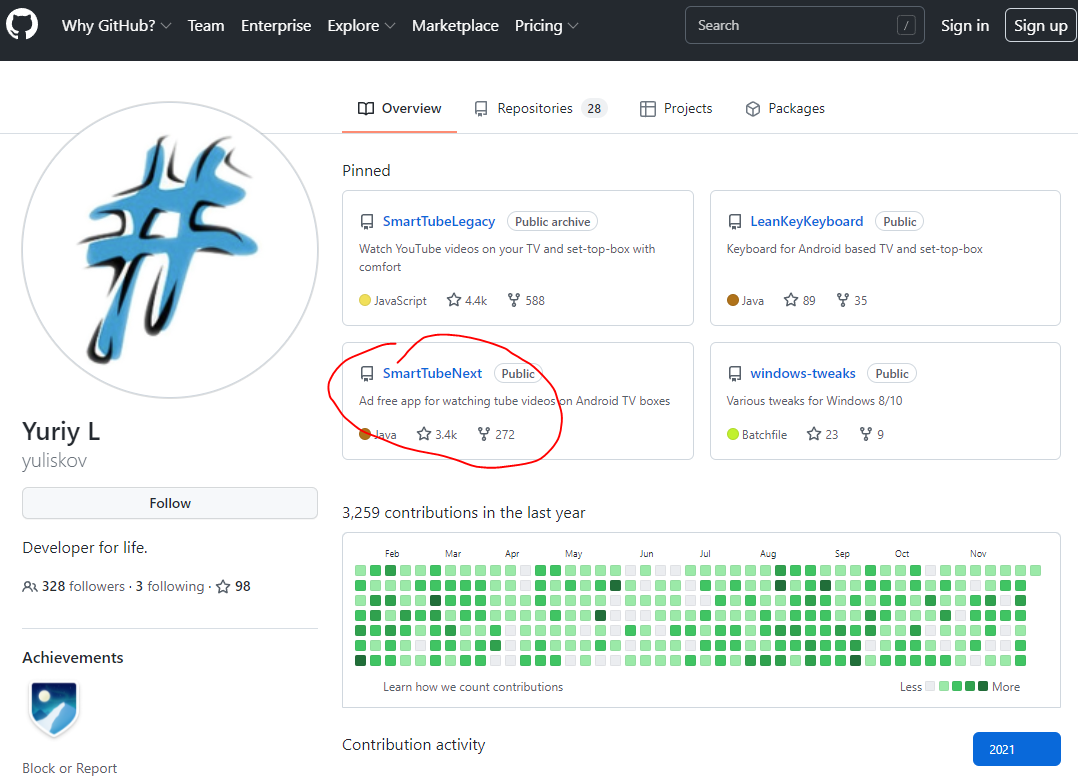This screenshot has width=1078, height=781.
Task: Click the Public badge on windows-tweaks card
Action: click(x=892, y=373)
